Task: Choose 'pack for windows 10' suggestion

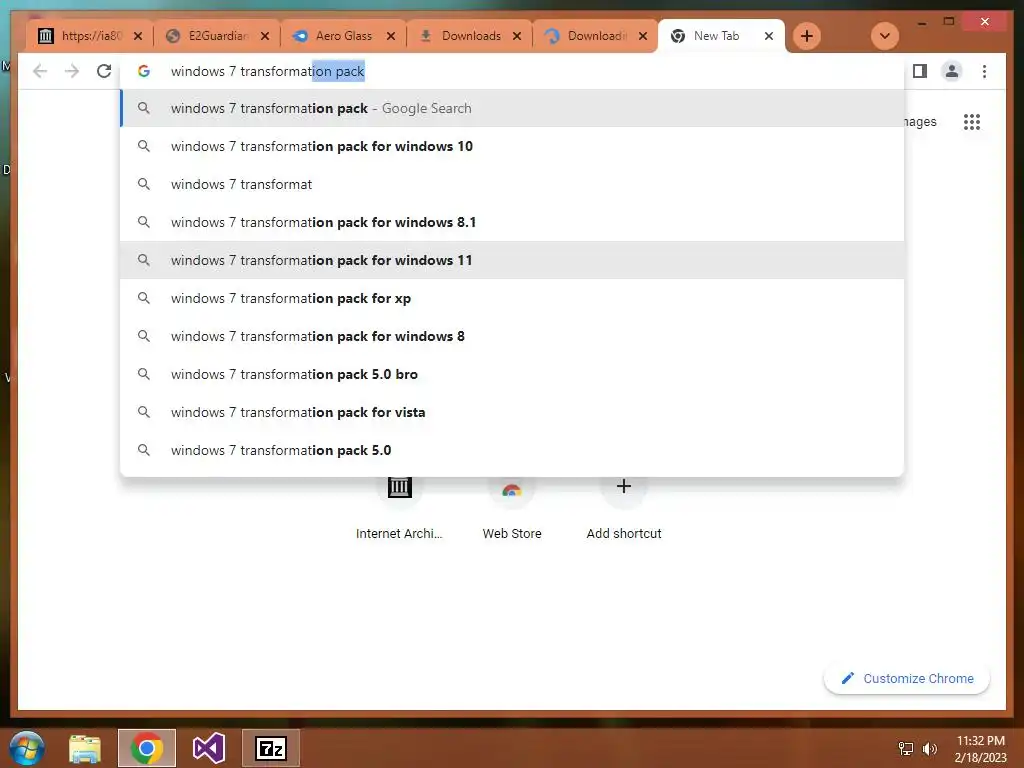Action: pos(512,146)
